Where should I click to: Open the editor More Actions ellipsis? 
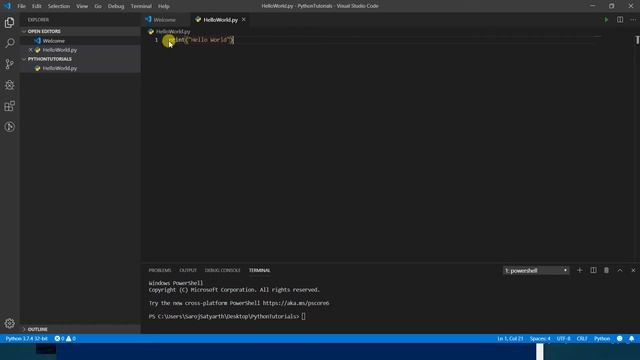pos(633,20)
